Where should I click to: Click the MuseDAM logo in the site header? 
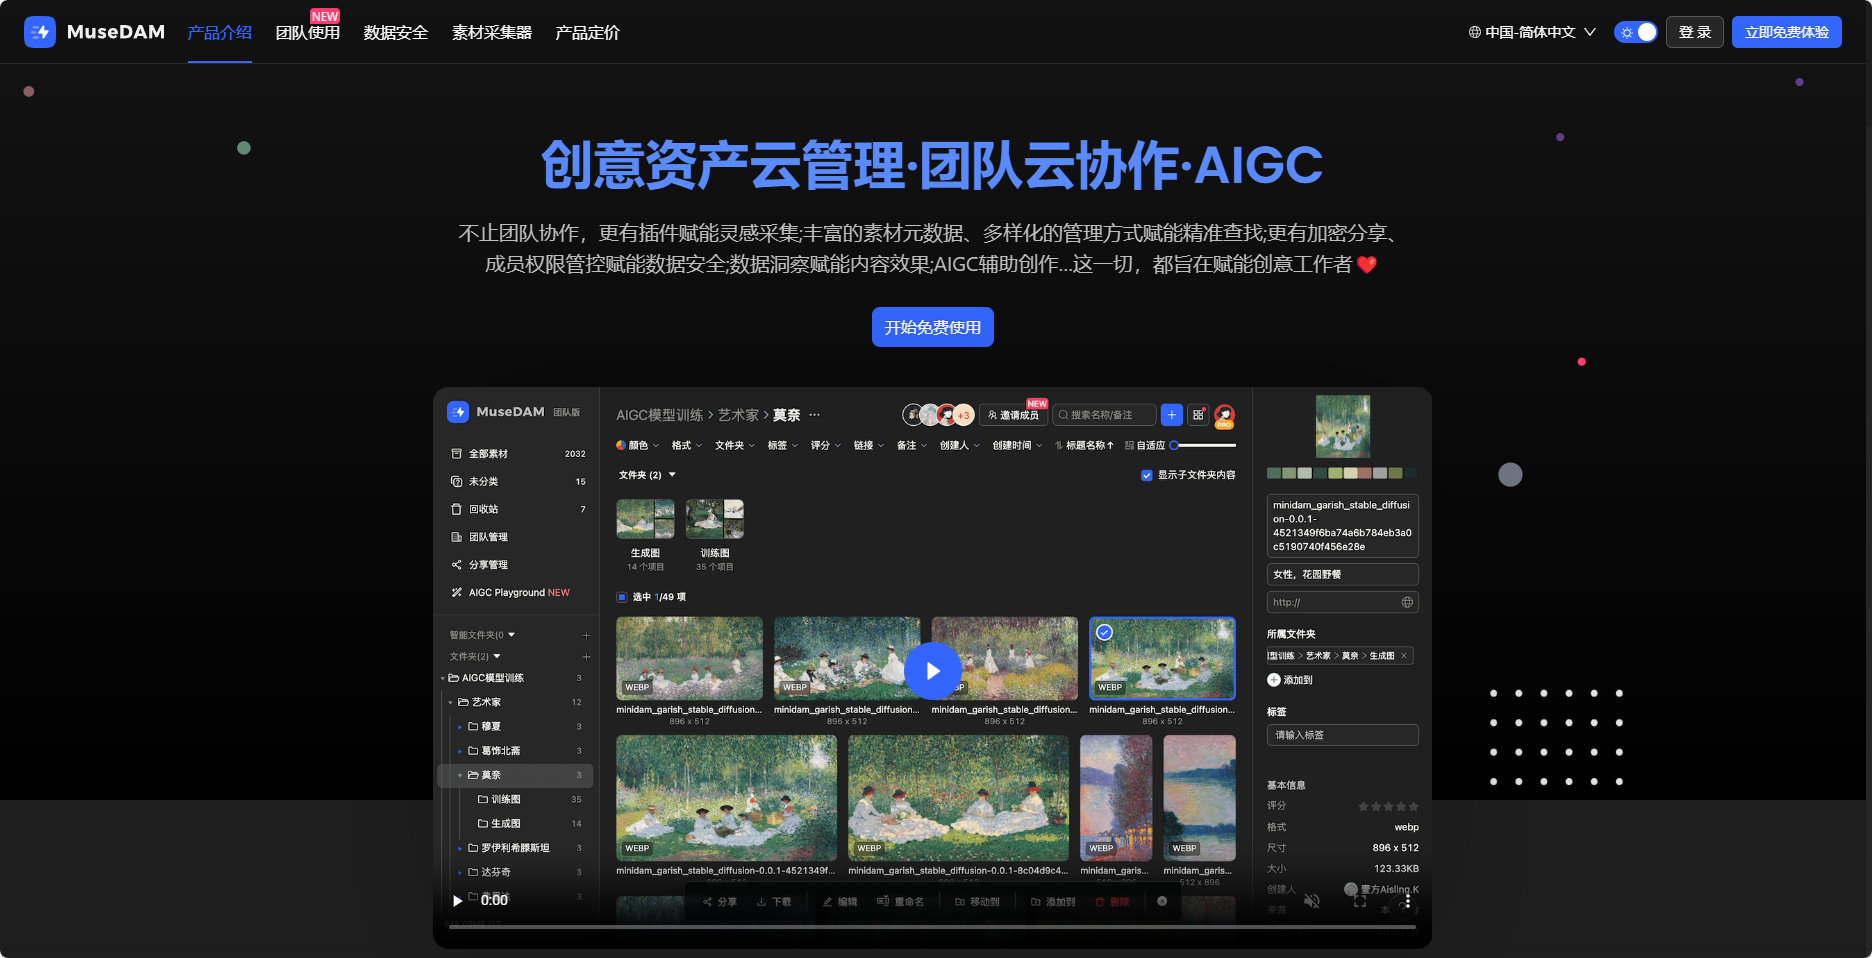click(x=95, y=32)
